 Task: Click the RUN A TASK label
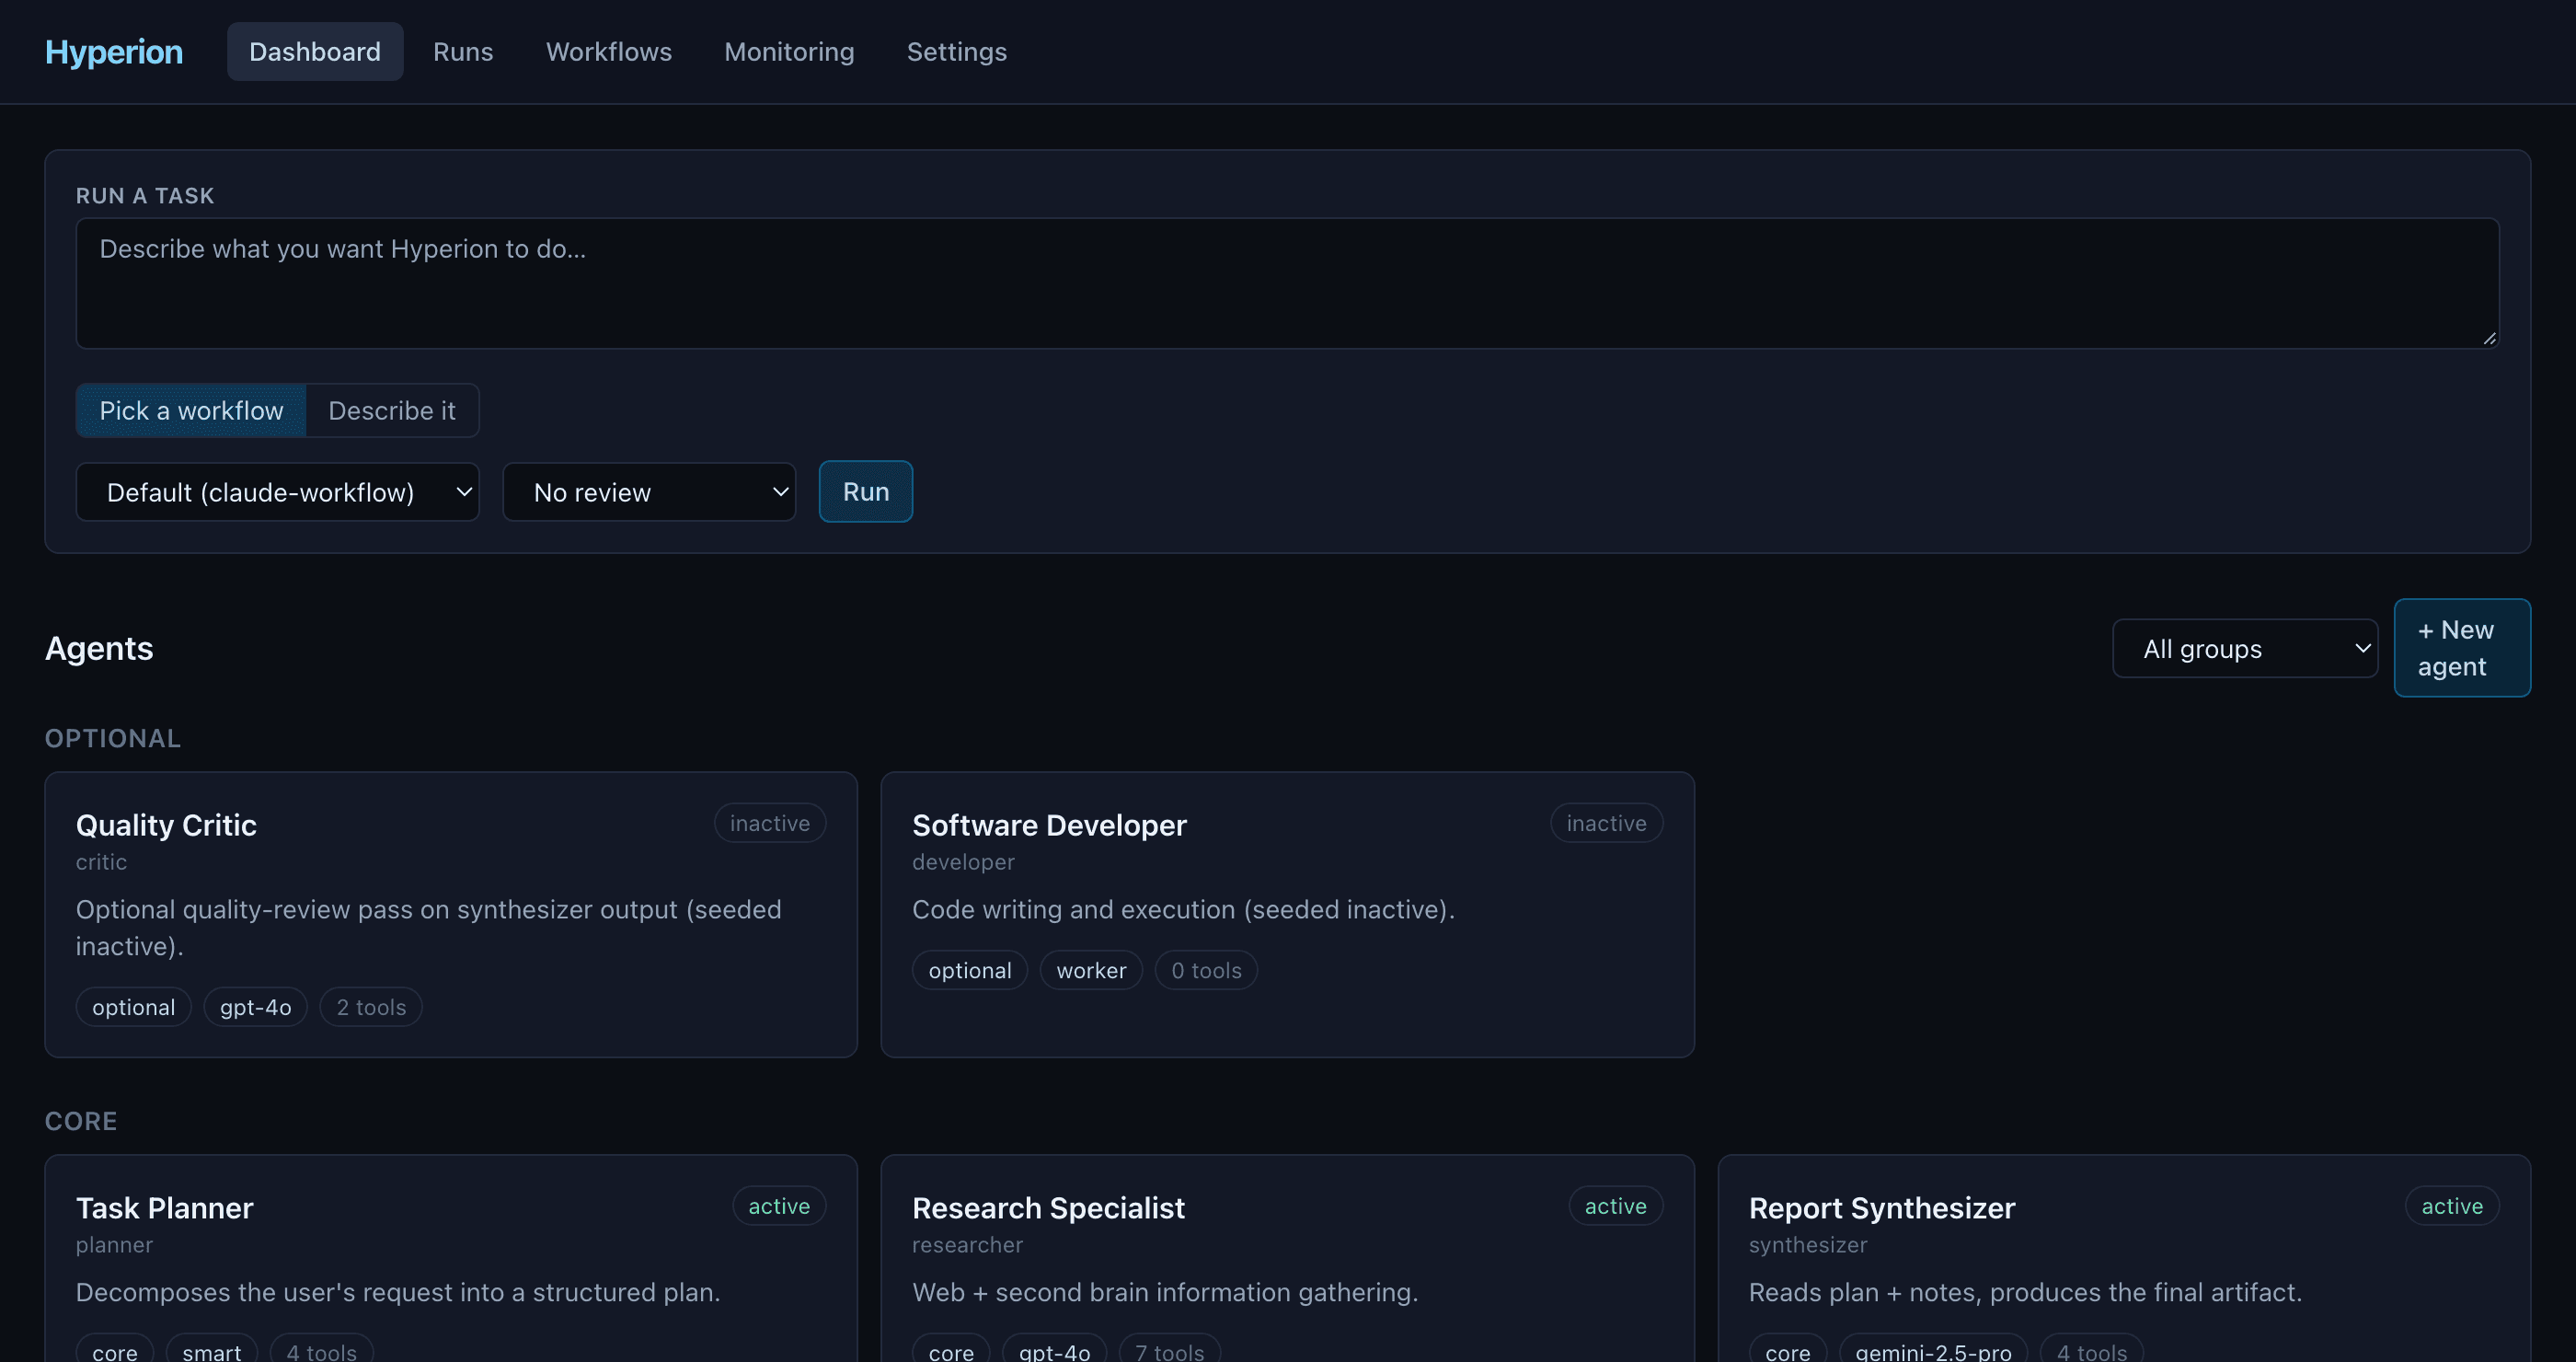click(145, 196)
